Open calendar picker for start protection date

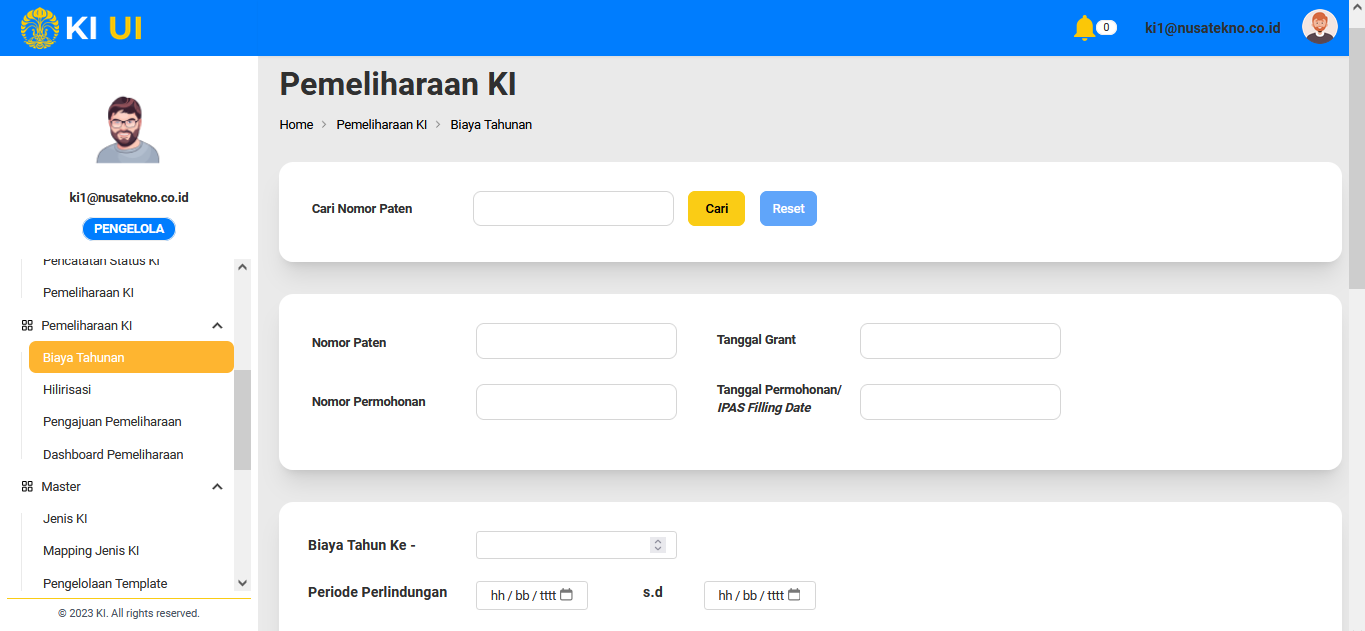(566, 595)
